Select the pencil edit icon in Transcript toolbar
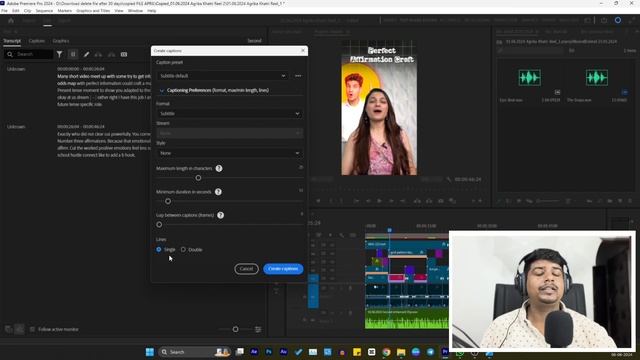 click(x=86, y=54)
